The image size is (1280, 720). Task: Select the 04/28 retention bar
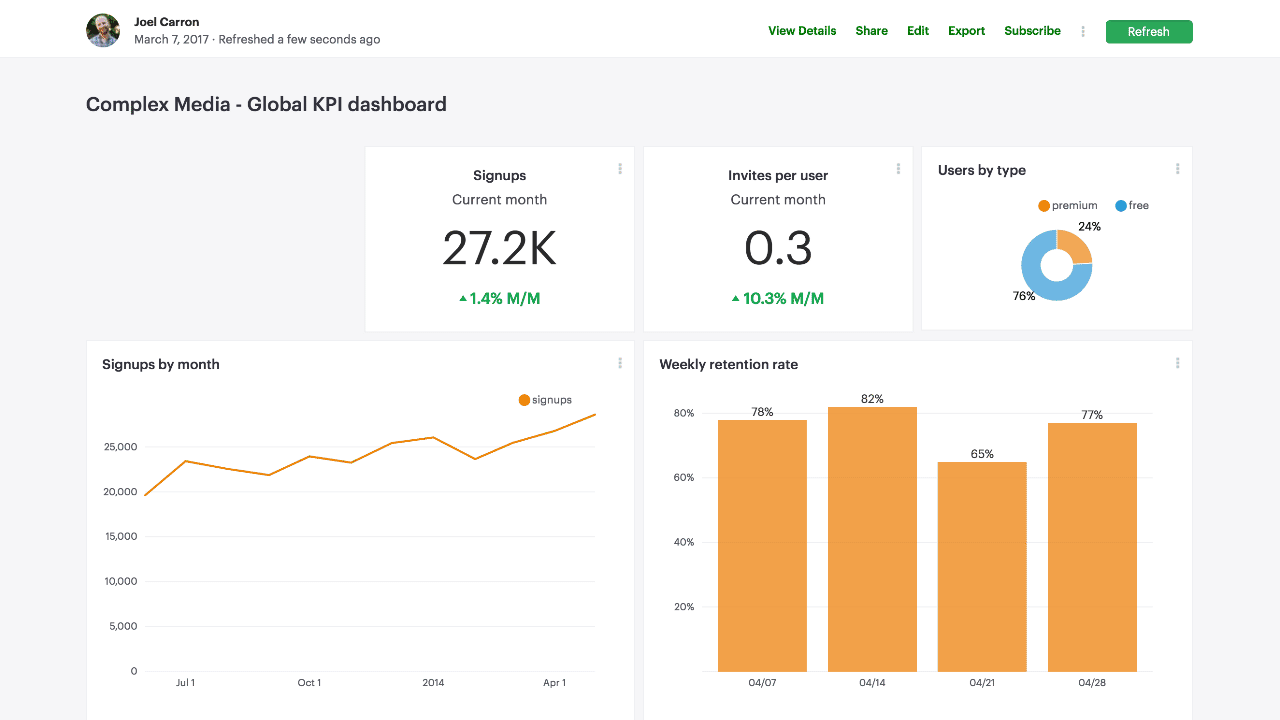[x=1092, y=547]
